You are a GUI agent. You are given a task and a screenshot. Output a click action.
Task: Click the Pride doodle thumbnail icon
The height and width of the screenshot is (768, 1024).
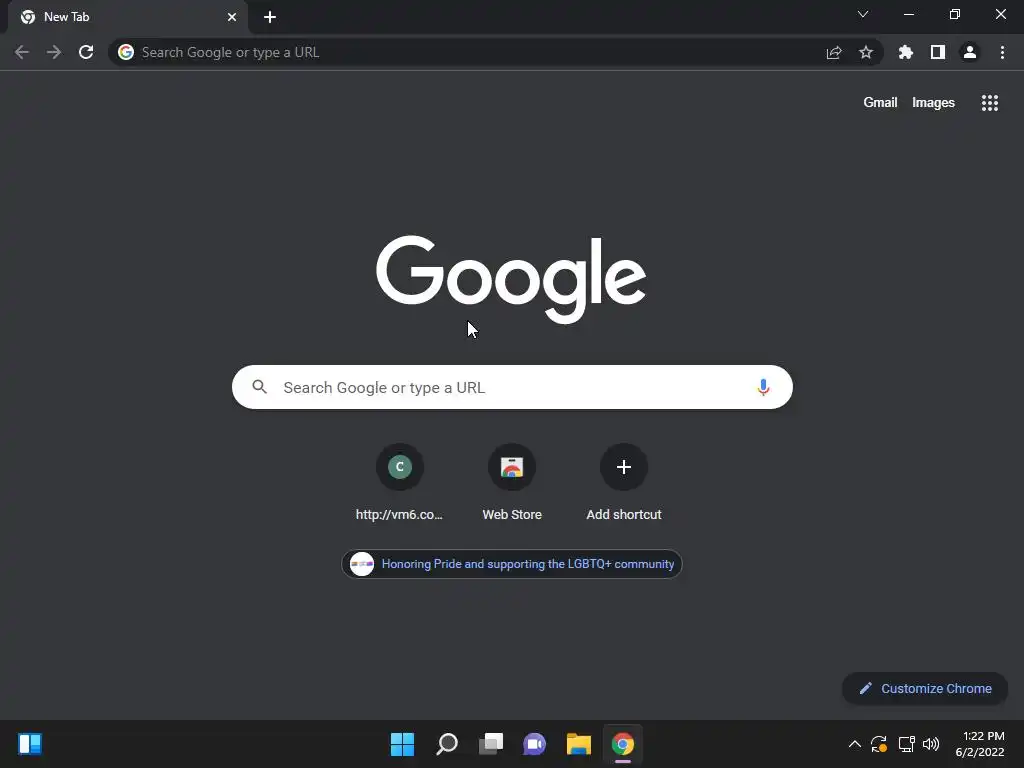pos(362,564)
